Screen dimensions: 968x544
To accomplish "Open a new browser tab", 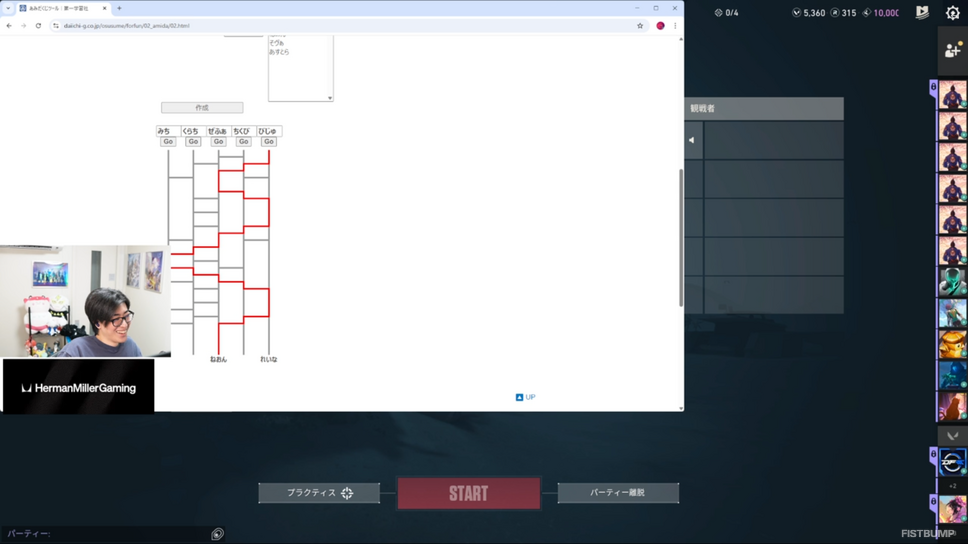I will pos(119,8).
